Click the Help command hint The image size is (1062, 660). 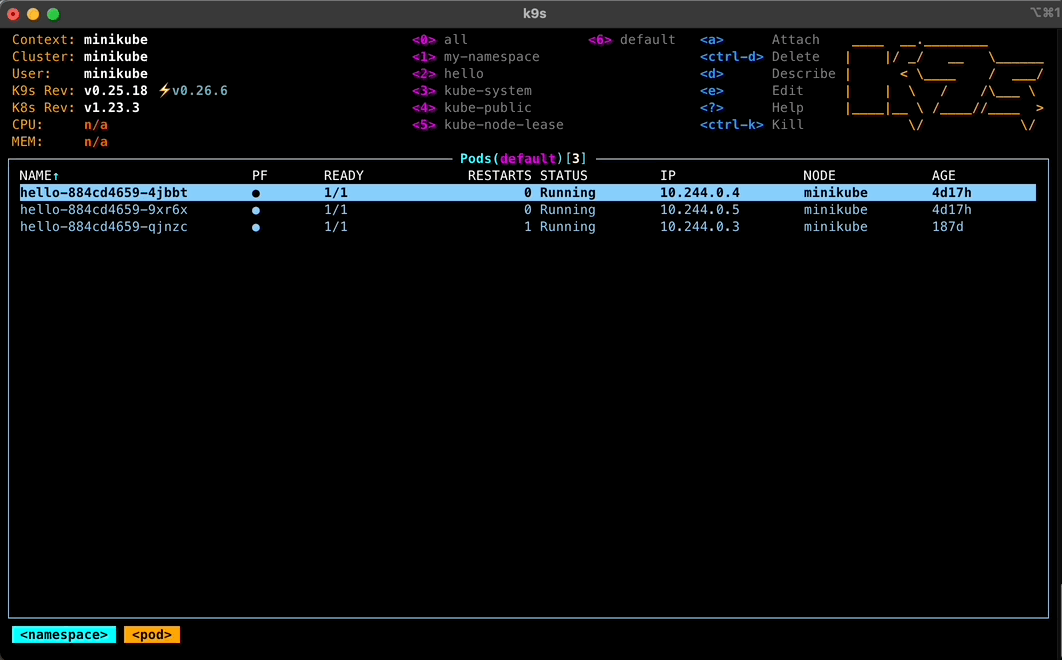pyautogui.click(x=752, y=108)
